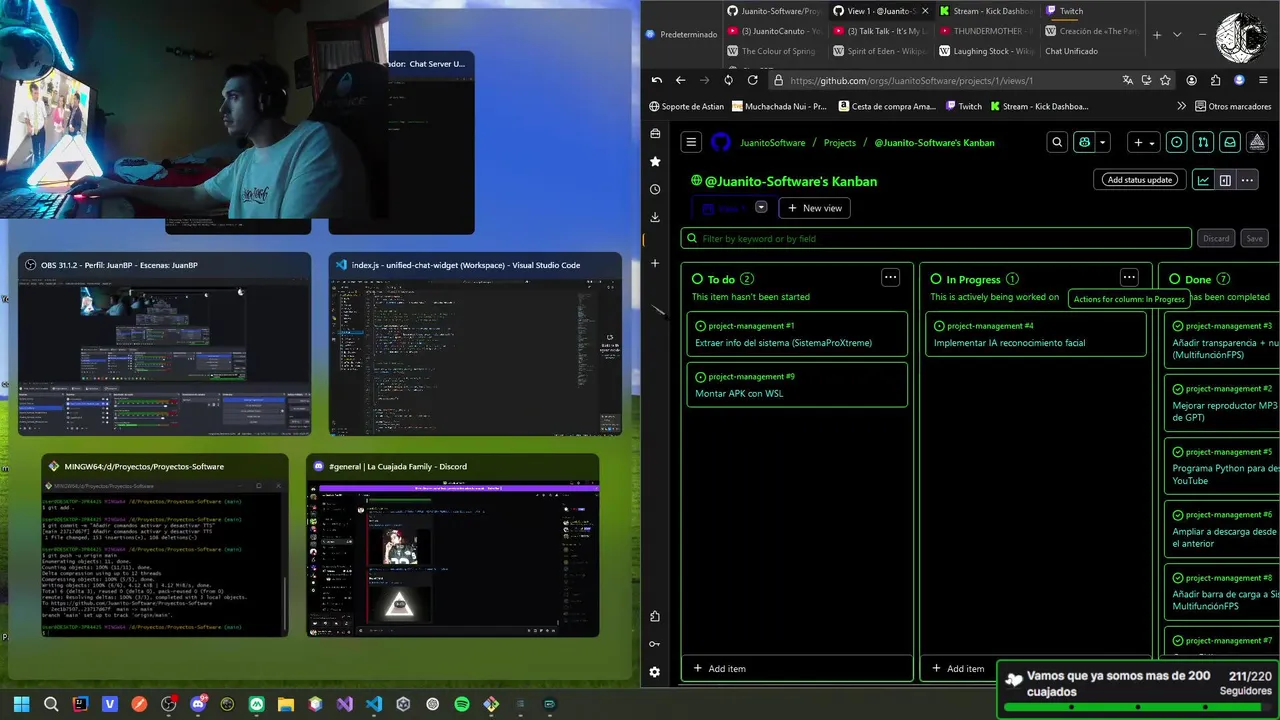Open browser extensions puzzle icon

tap(1215, 80)
